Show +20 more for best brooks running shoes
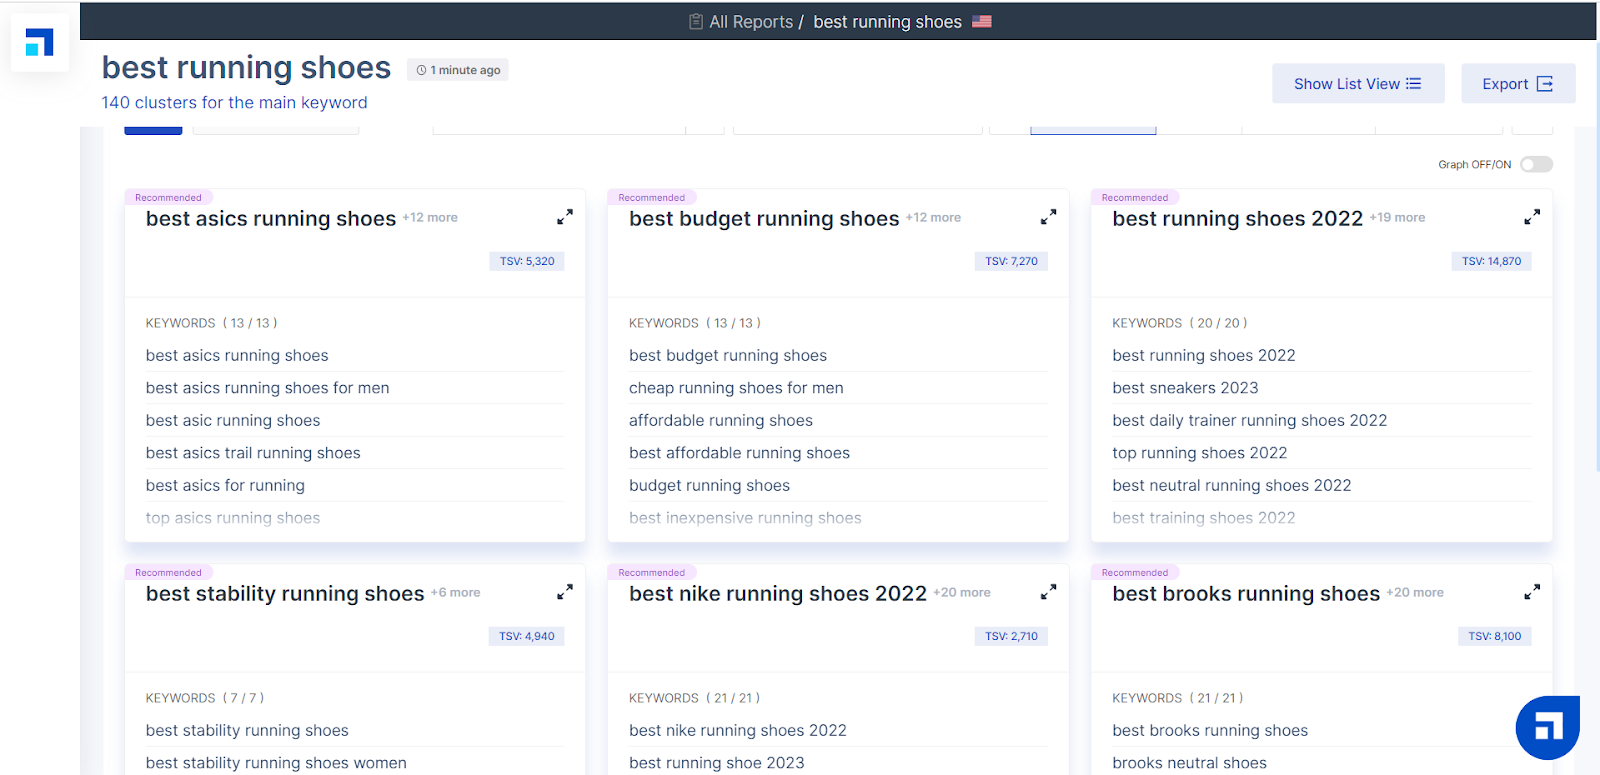This screenshot has width=1600, height=775. pyautogui.click(x=1415, y=593)
